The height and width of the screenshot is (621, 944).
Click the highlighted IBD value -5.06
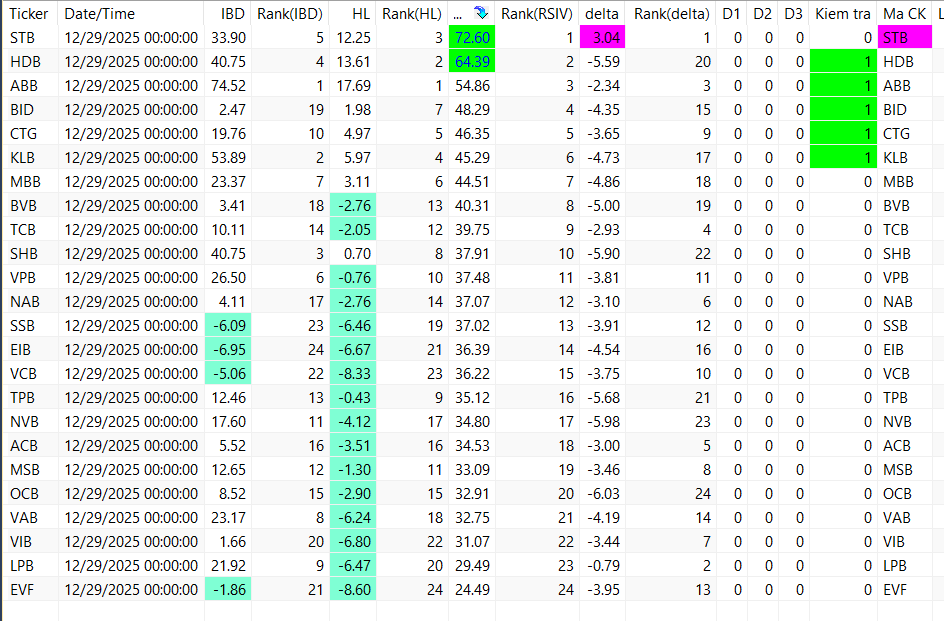coord(228,373)
